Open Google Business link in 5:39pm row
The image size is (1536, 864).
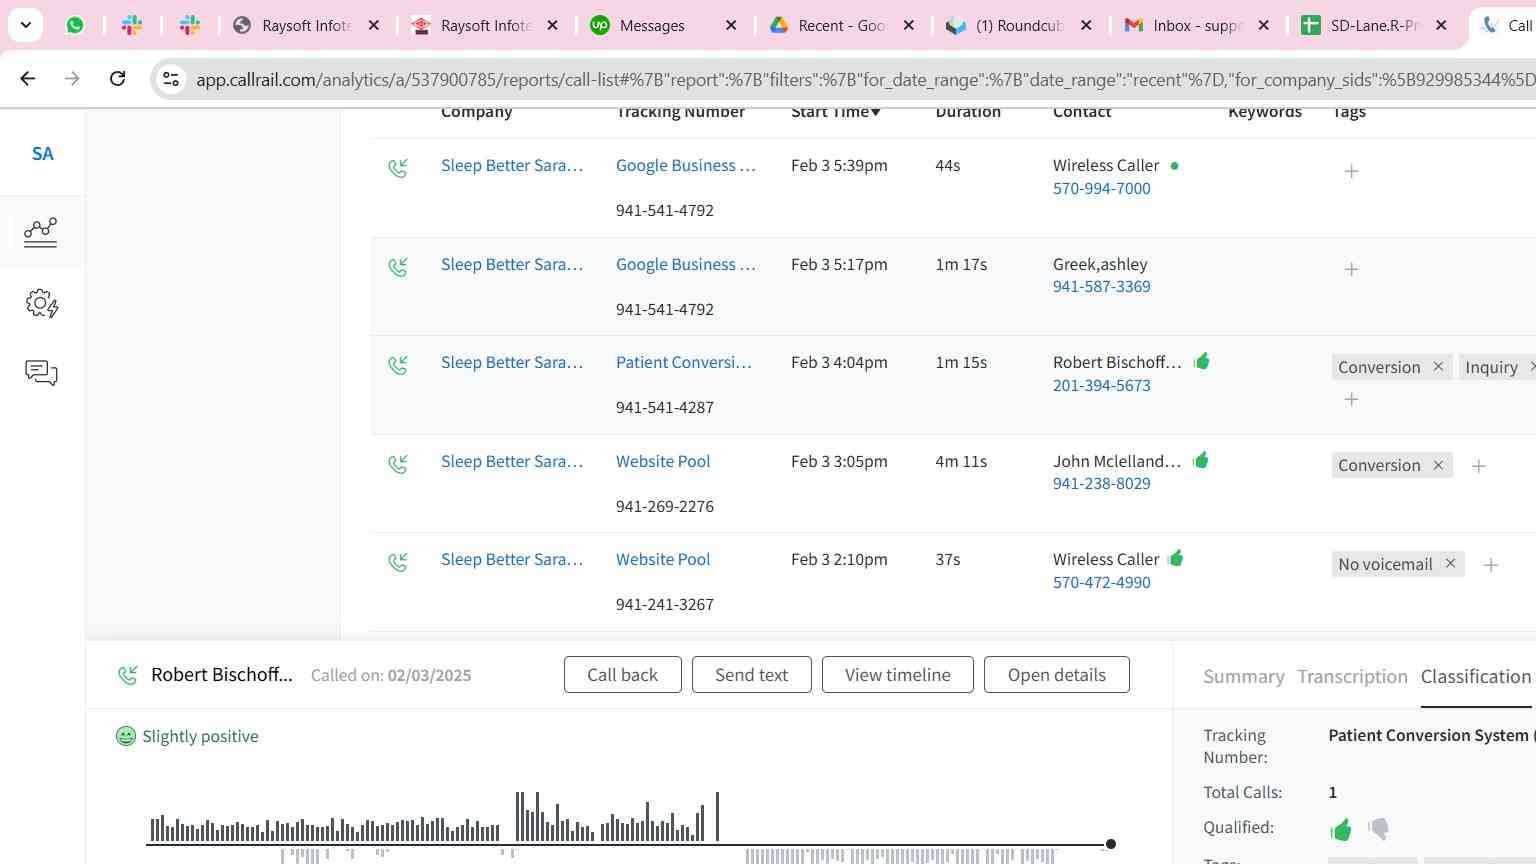coord(686,166)
